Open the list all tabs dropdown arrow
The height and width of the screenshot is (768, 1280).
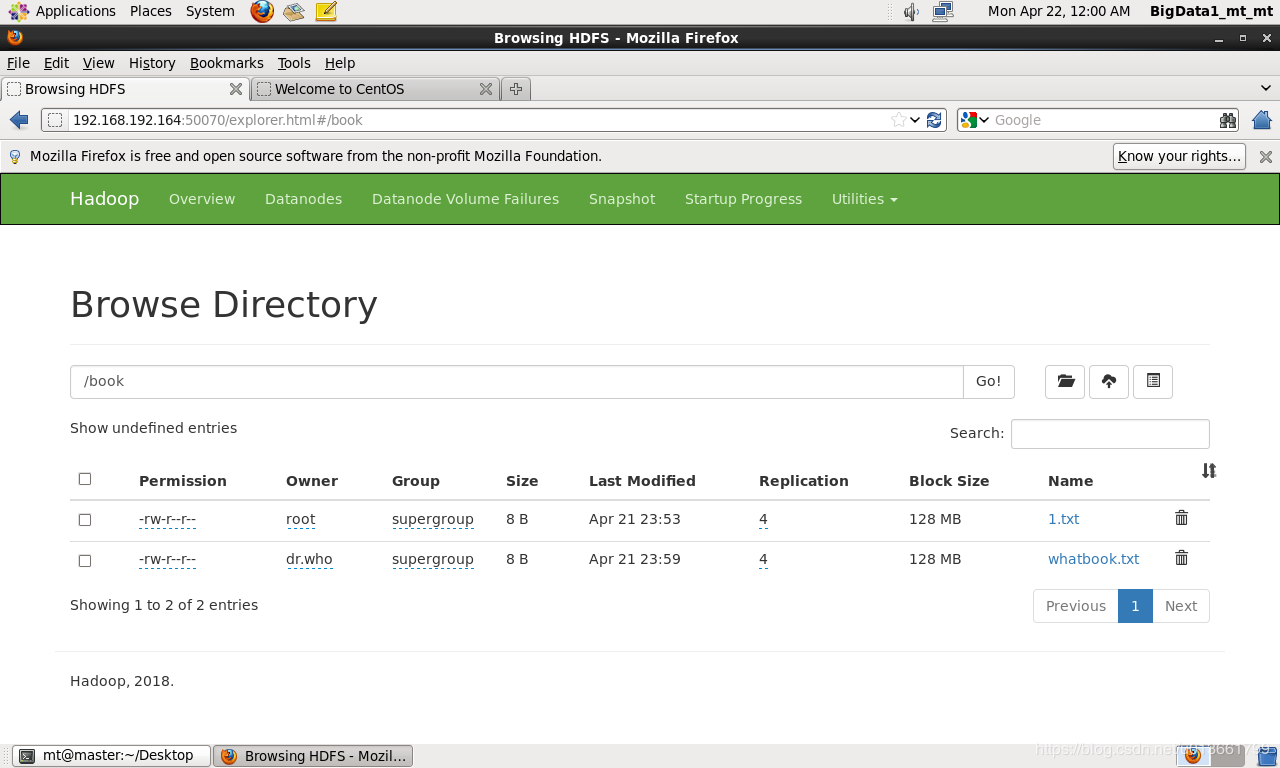(x=1266, y=89)
